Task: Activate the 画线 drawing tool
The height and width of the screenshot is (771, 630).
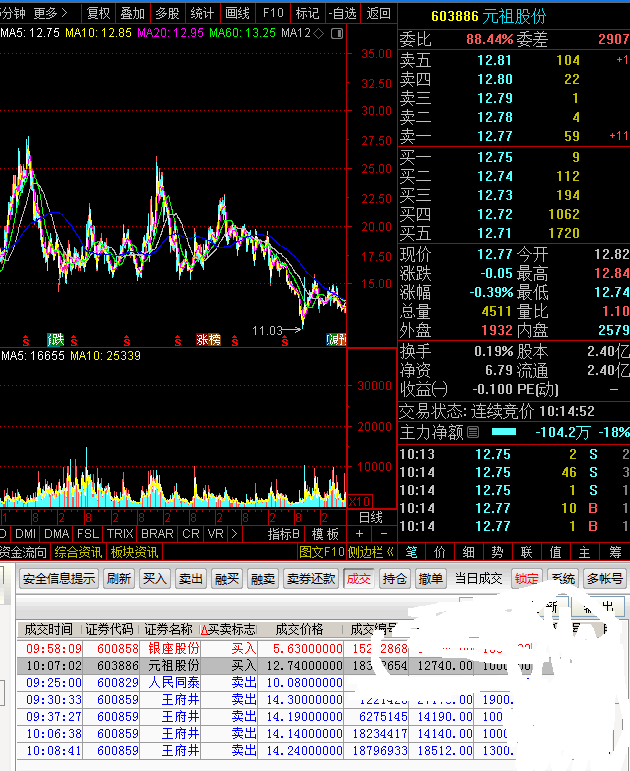Action: [238, 13]
